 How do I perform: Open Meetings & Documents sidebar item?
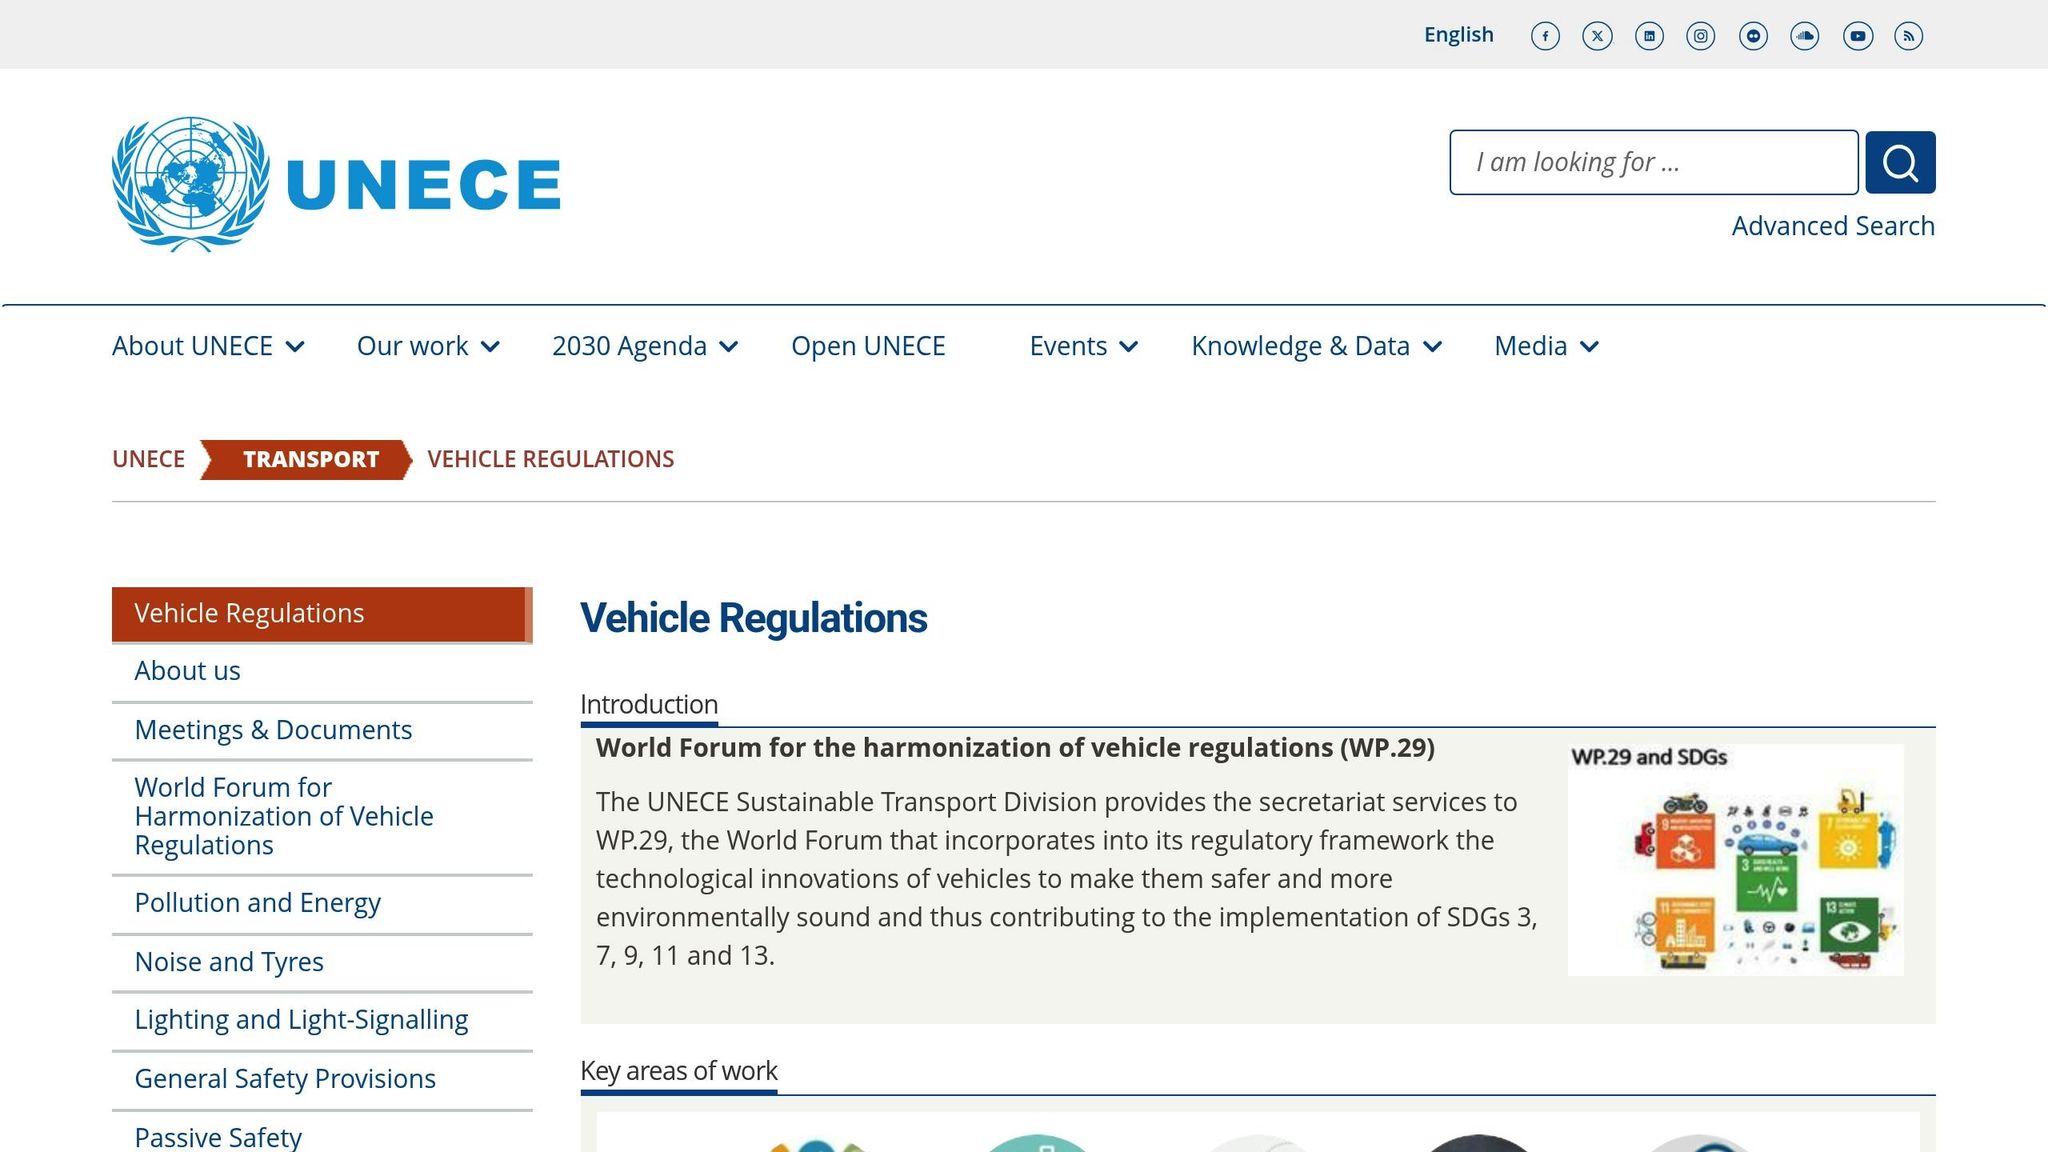point(322,730)
